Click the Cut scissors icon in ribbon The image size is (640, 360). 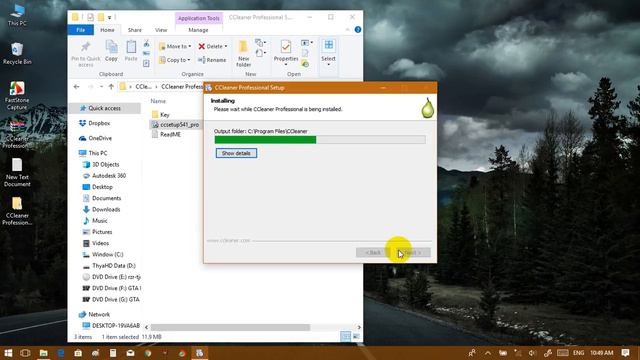pyautogui.click(x=147, y=43)
